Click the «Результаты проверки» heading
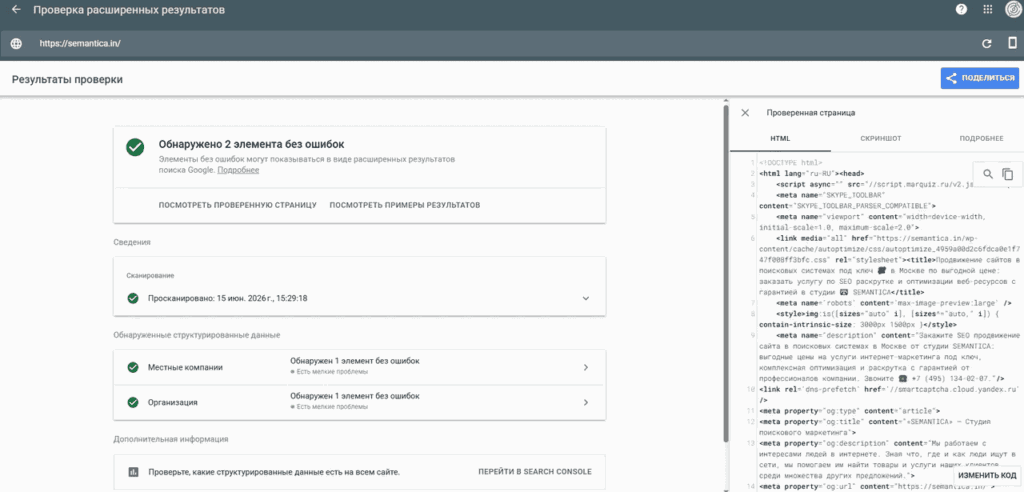The image size is (1024, 492). pyautogui.click(x=67, y=79)
